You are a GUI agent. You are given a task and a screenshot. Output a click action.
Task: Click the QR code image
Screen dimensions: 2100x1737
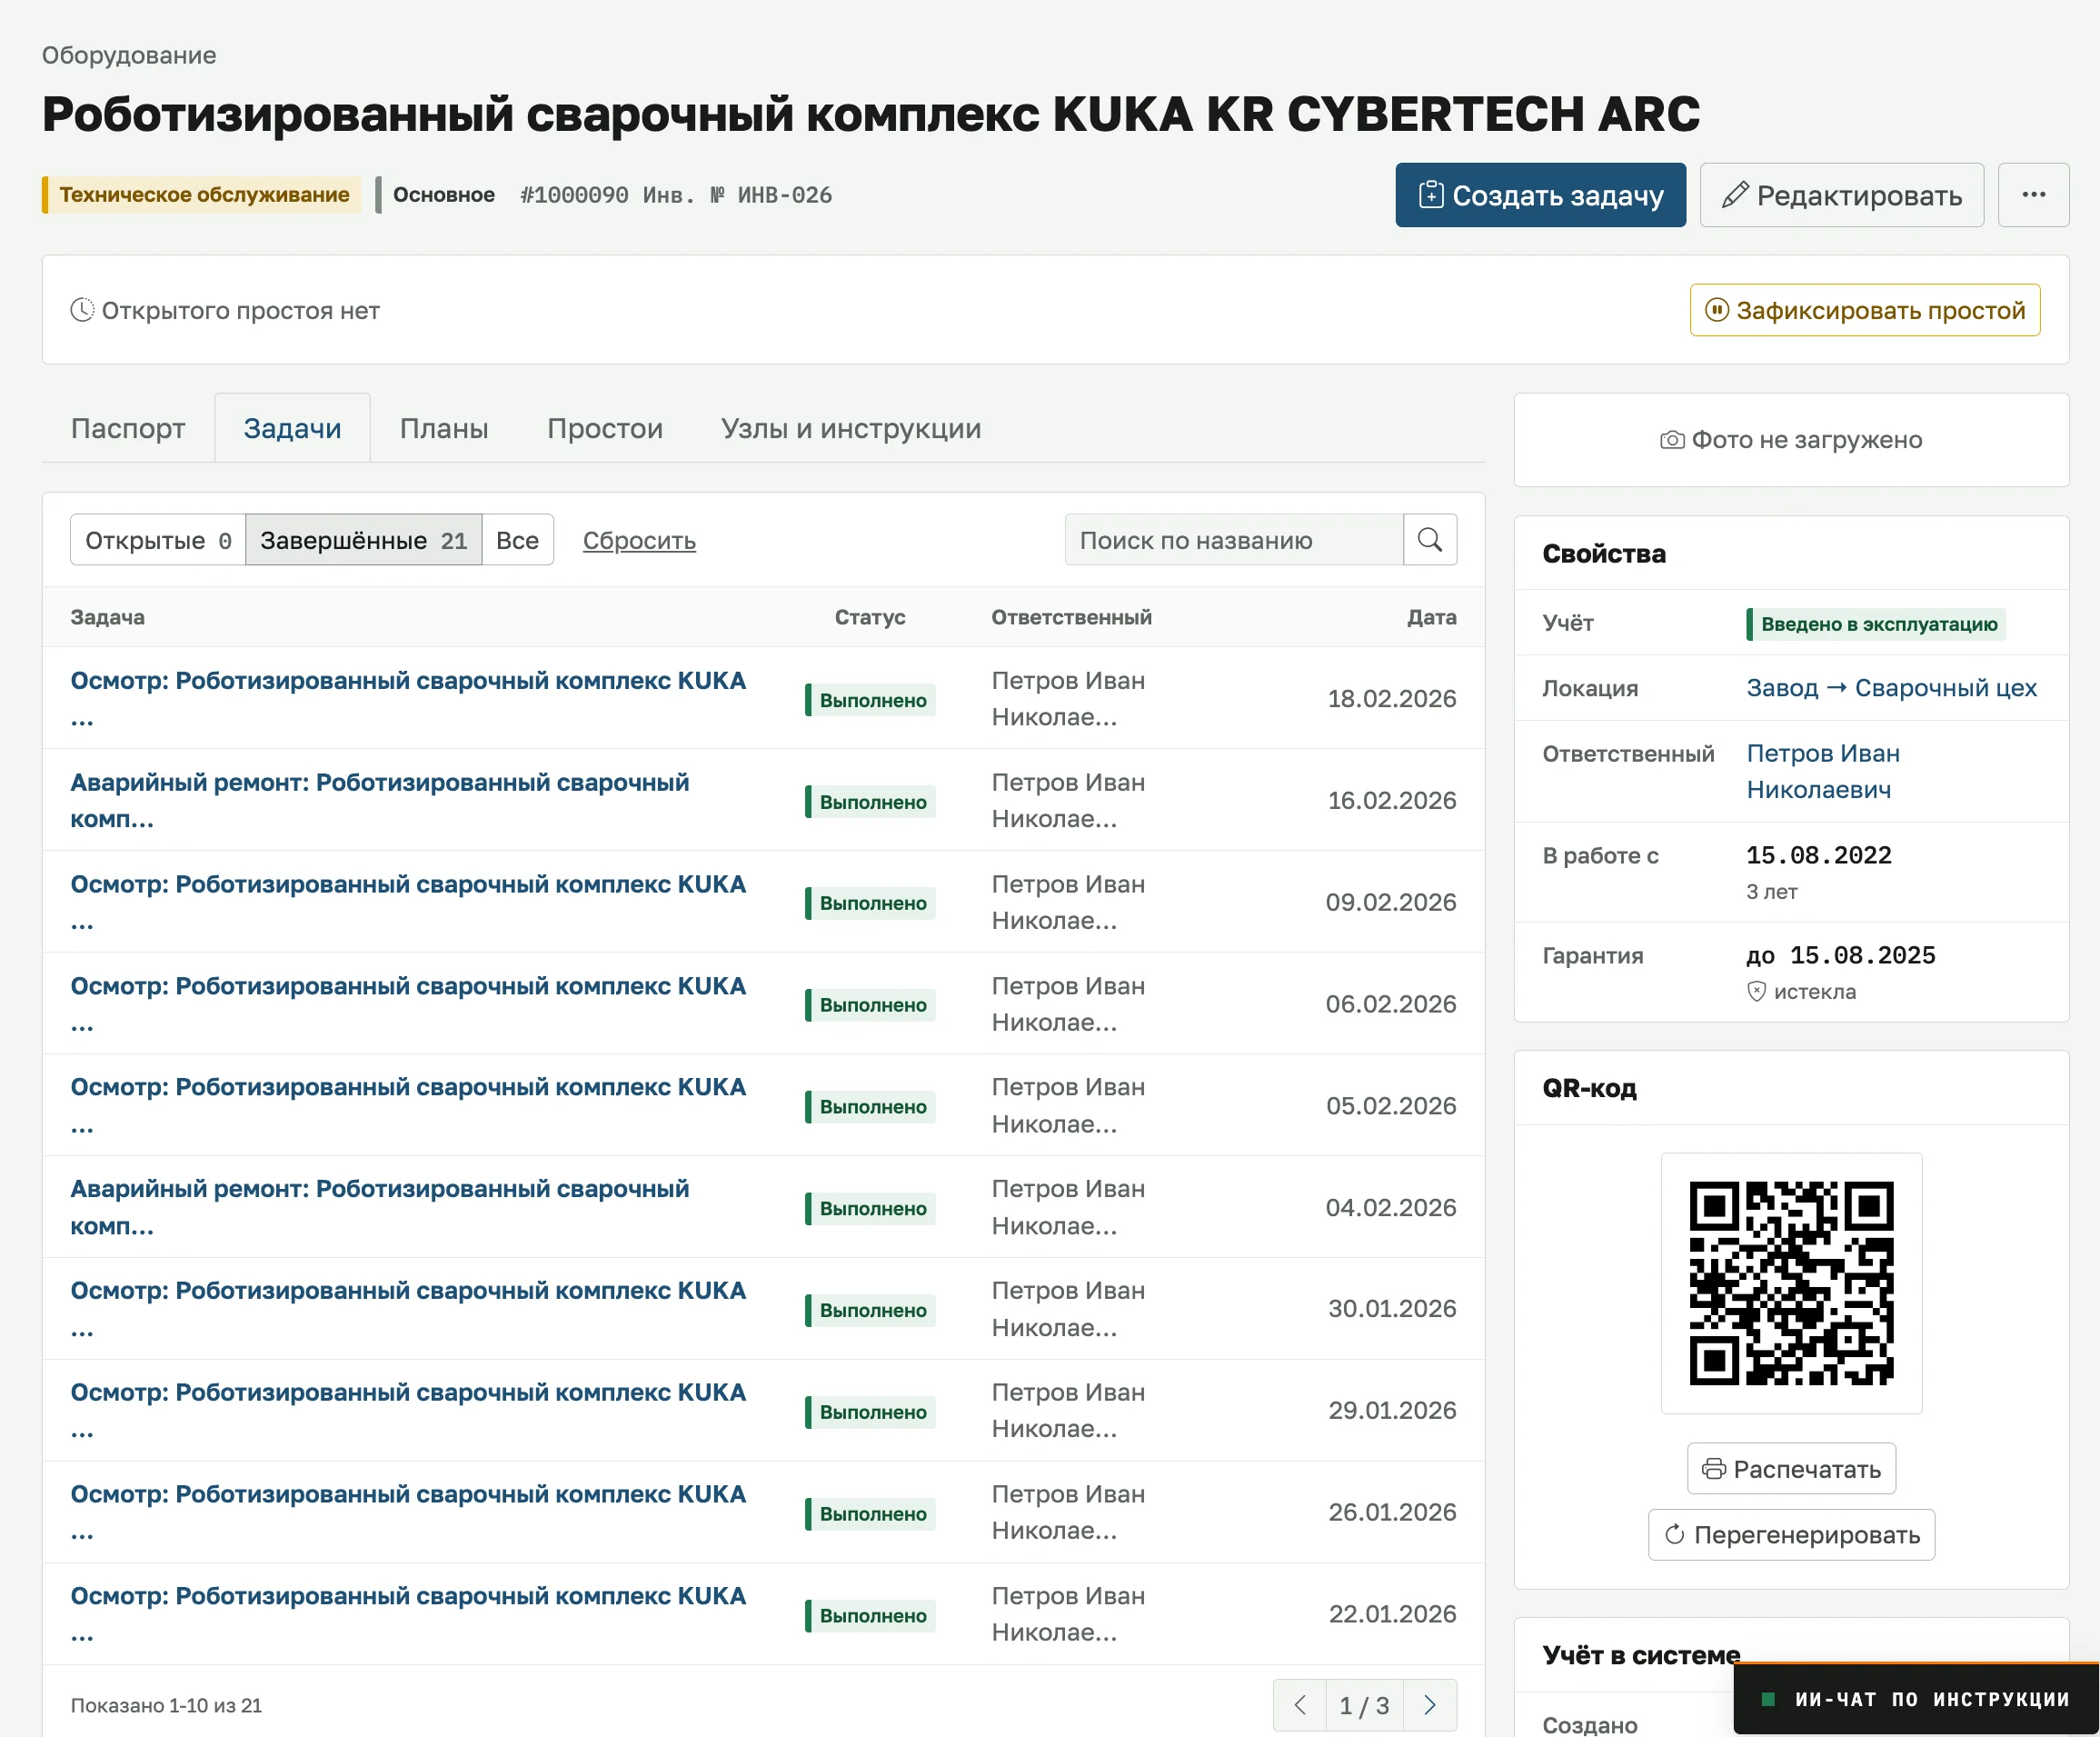(1791, 1283)
